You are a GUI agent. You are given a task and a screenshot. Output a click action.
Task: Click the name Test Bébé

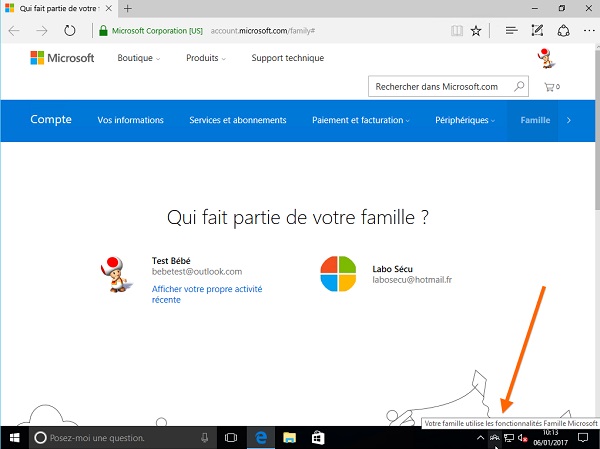[171, 261]
